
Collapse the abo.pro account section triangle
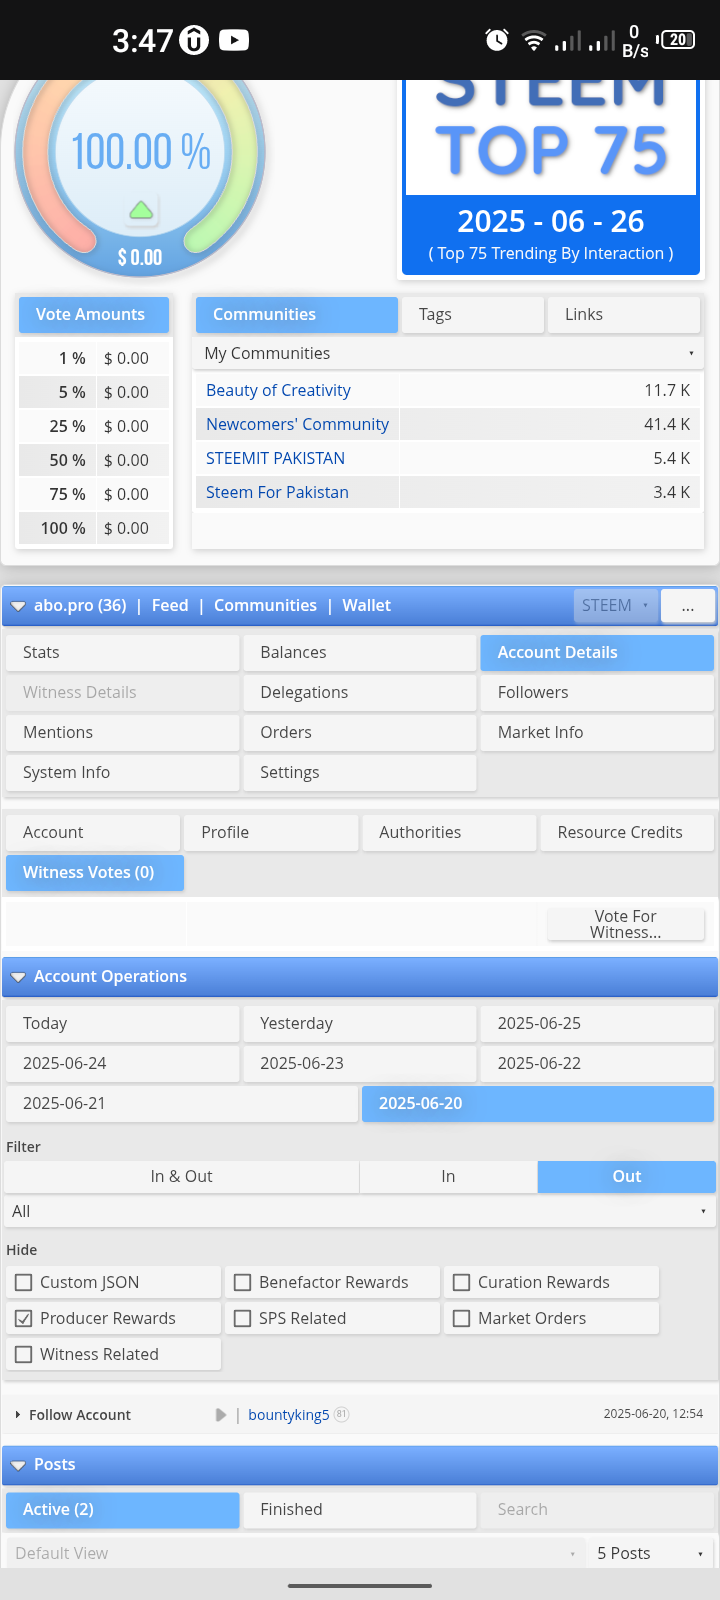point(18,606)
